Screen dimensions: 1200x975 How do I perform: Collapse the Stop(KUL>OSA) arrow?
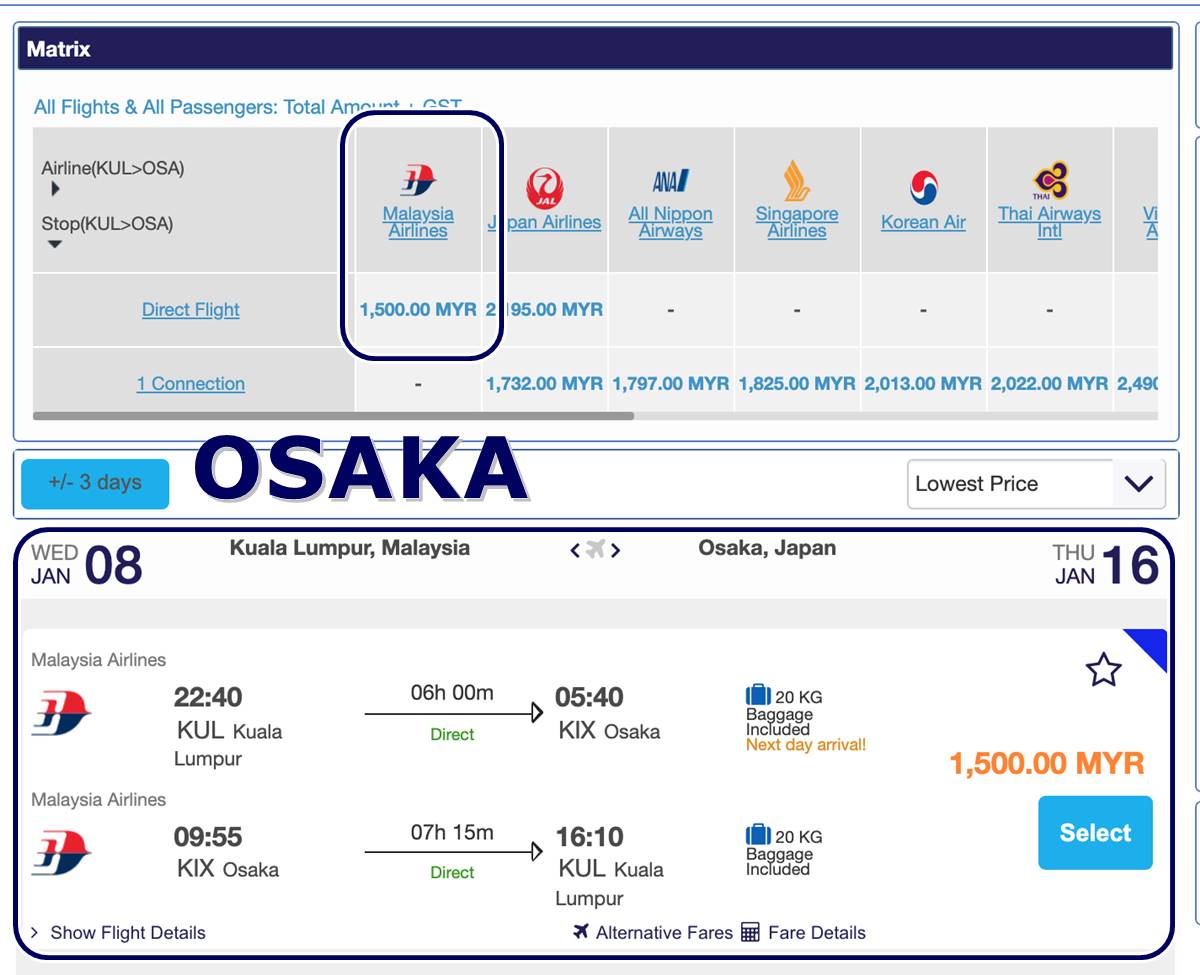tap(55, 244)
